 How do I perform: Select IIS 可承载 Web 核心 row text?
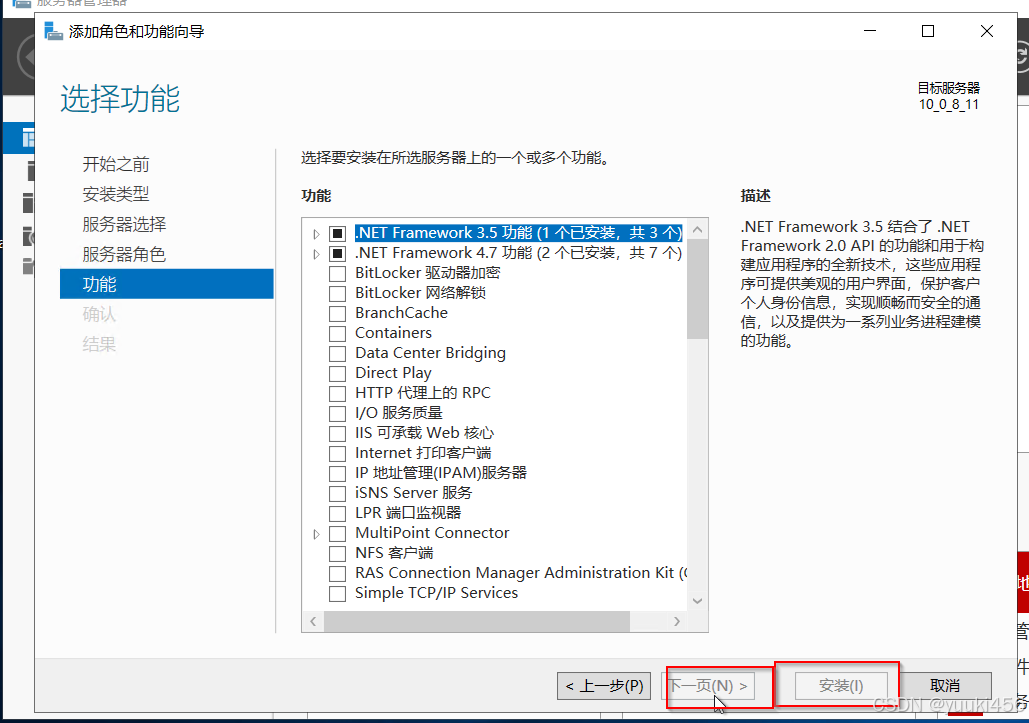424,433
